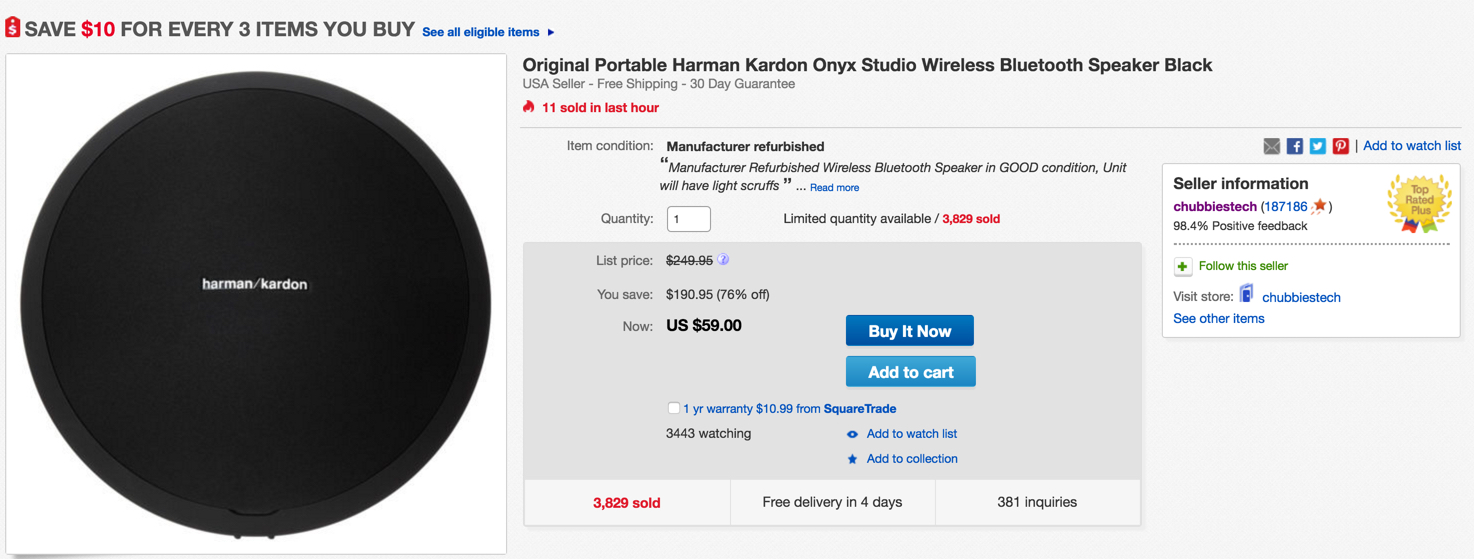Open See other items link
This screenshot has width=1474, height=559.
click(x=1218, y=319)
